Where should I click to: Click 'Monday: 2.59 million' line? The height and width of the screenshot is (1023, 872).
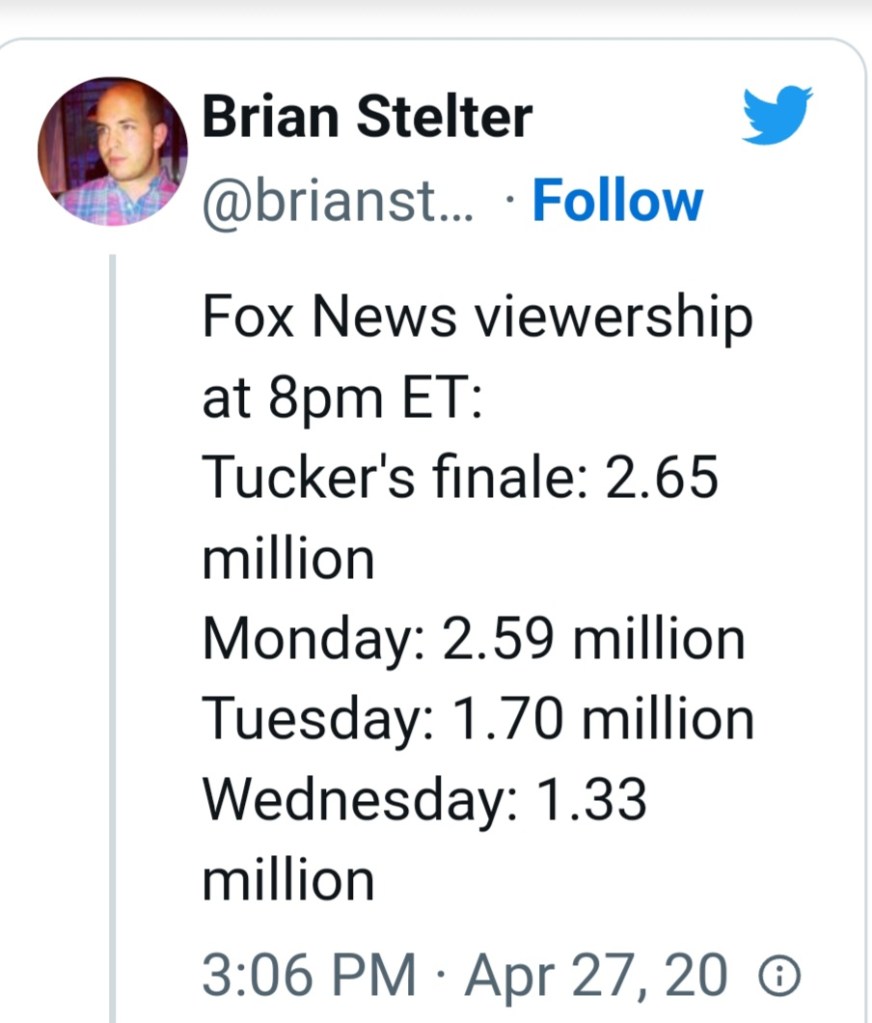click(x=473, y=640)
